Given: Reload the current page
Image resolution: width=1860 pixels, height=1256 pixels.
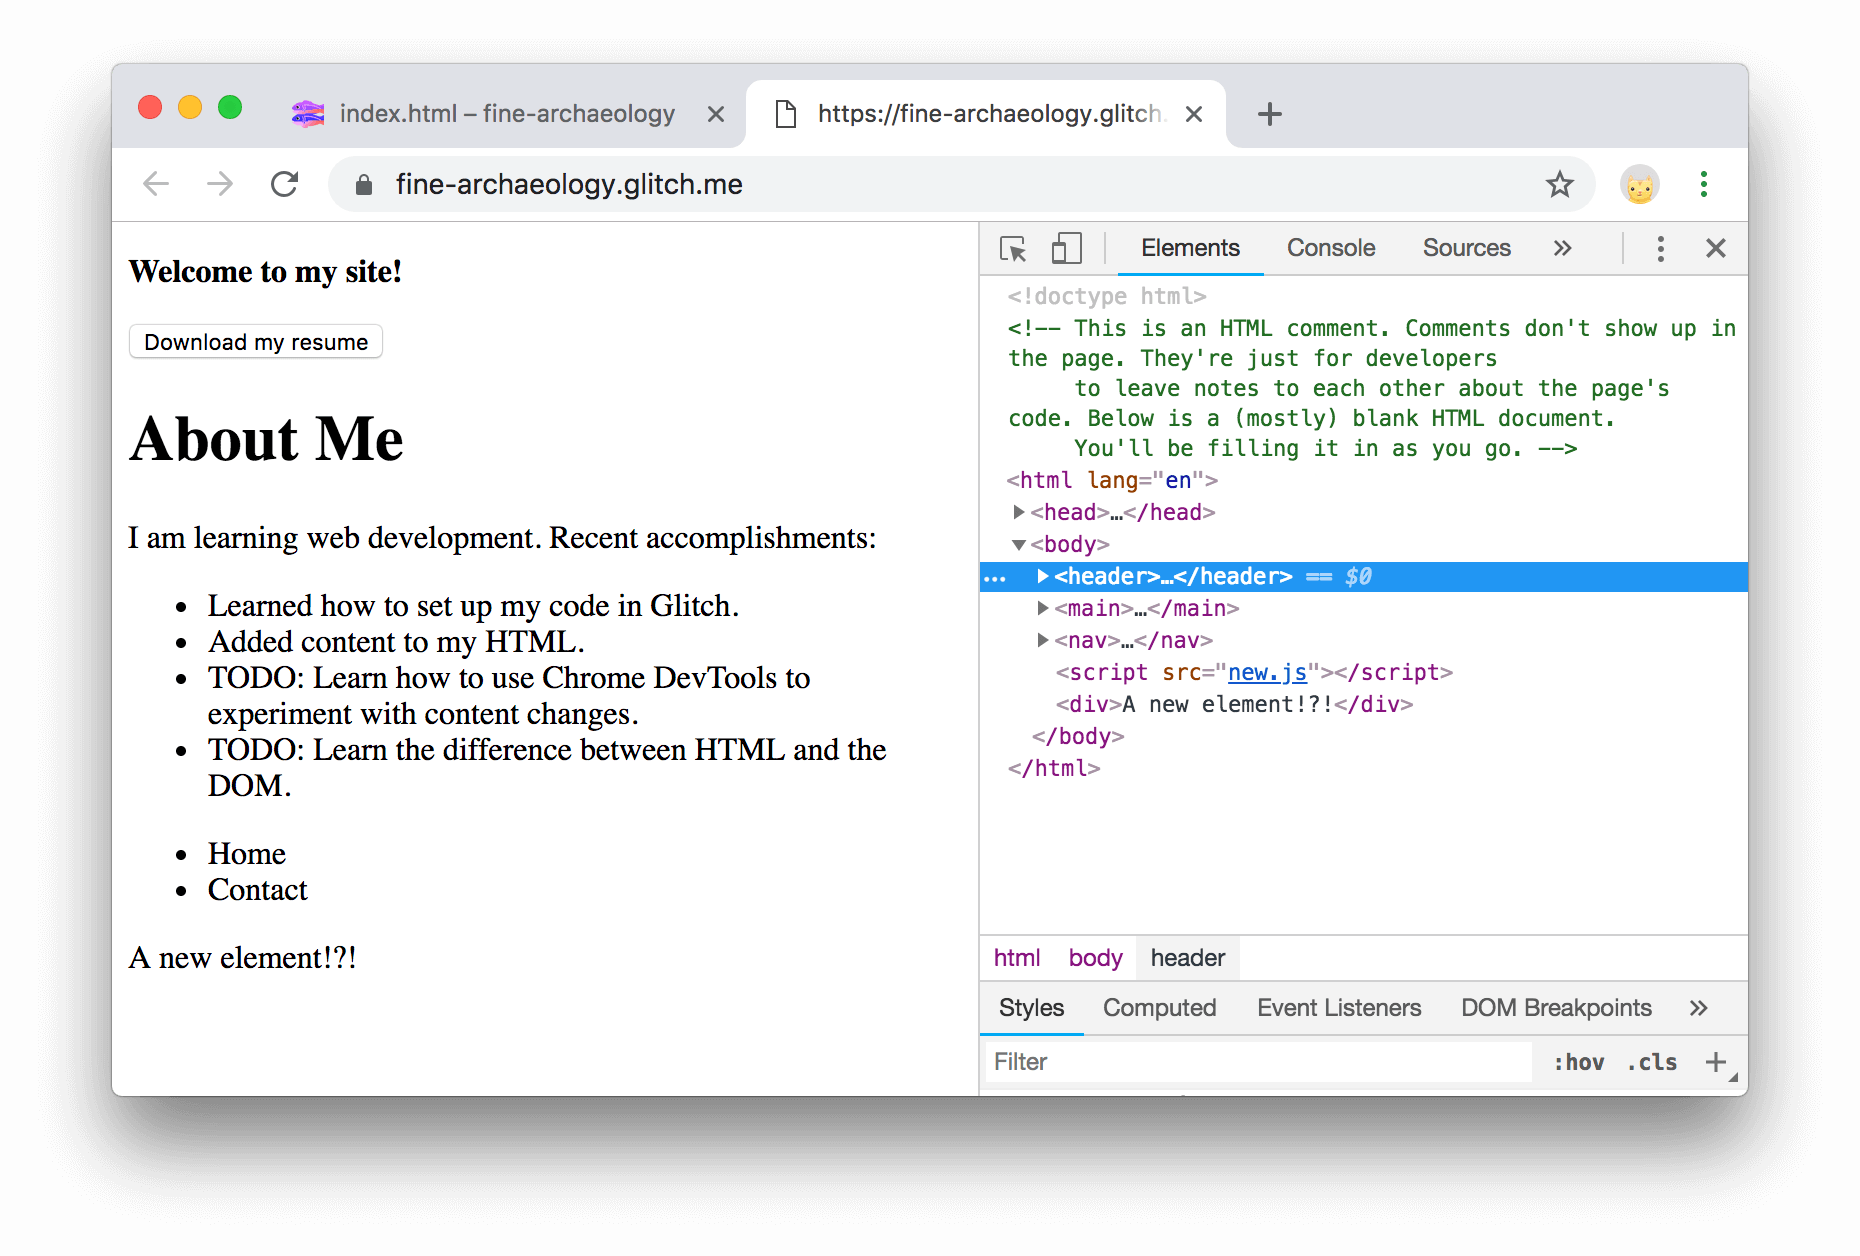Looking at the screenshot, I should point(285,184).
